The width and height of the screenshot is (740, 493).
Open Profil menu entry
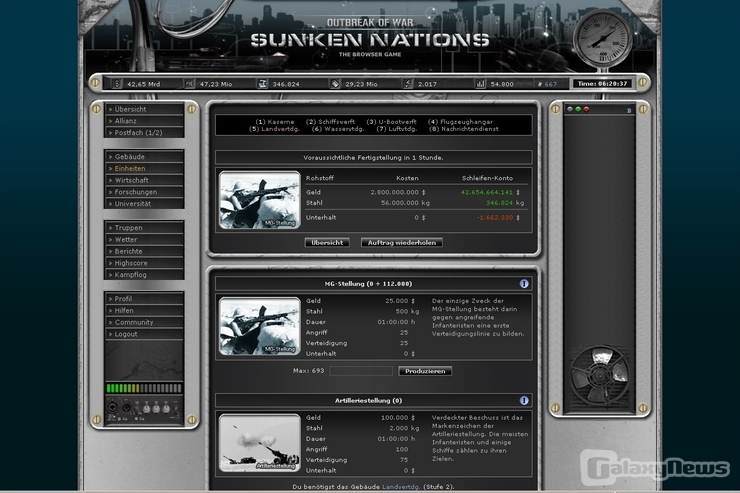(144, 299)
